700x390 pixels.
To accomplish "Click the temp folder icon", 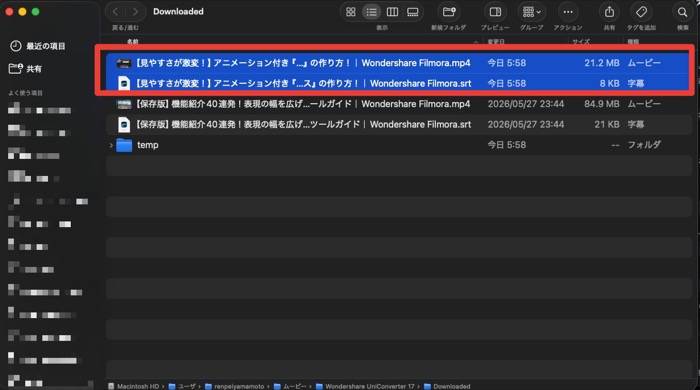I will click(124, 145).
